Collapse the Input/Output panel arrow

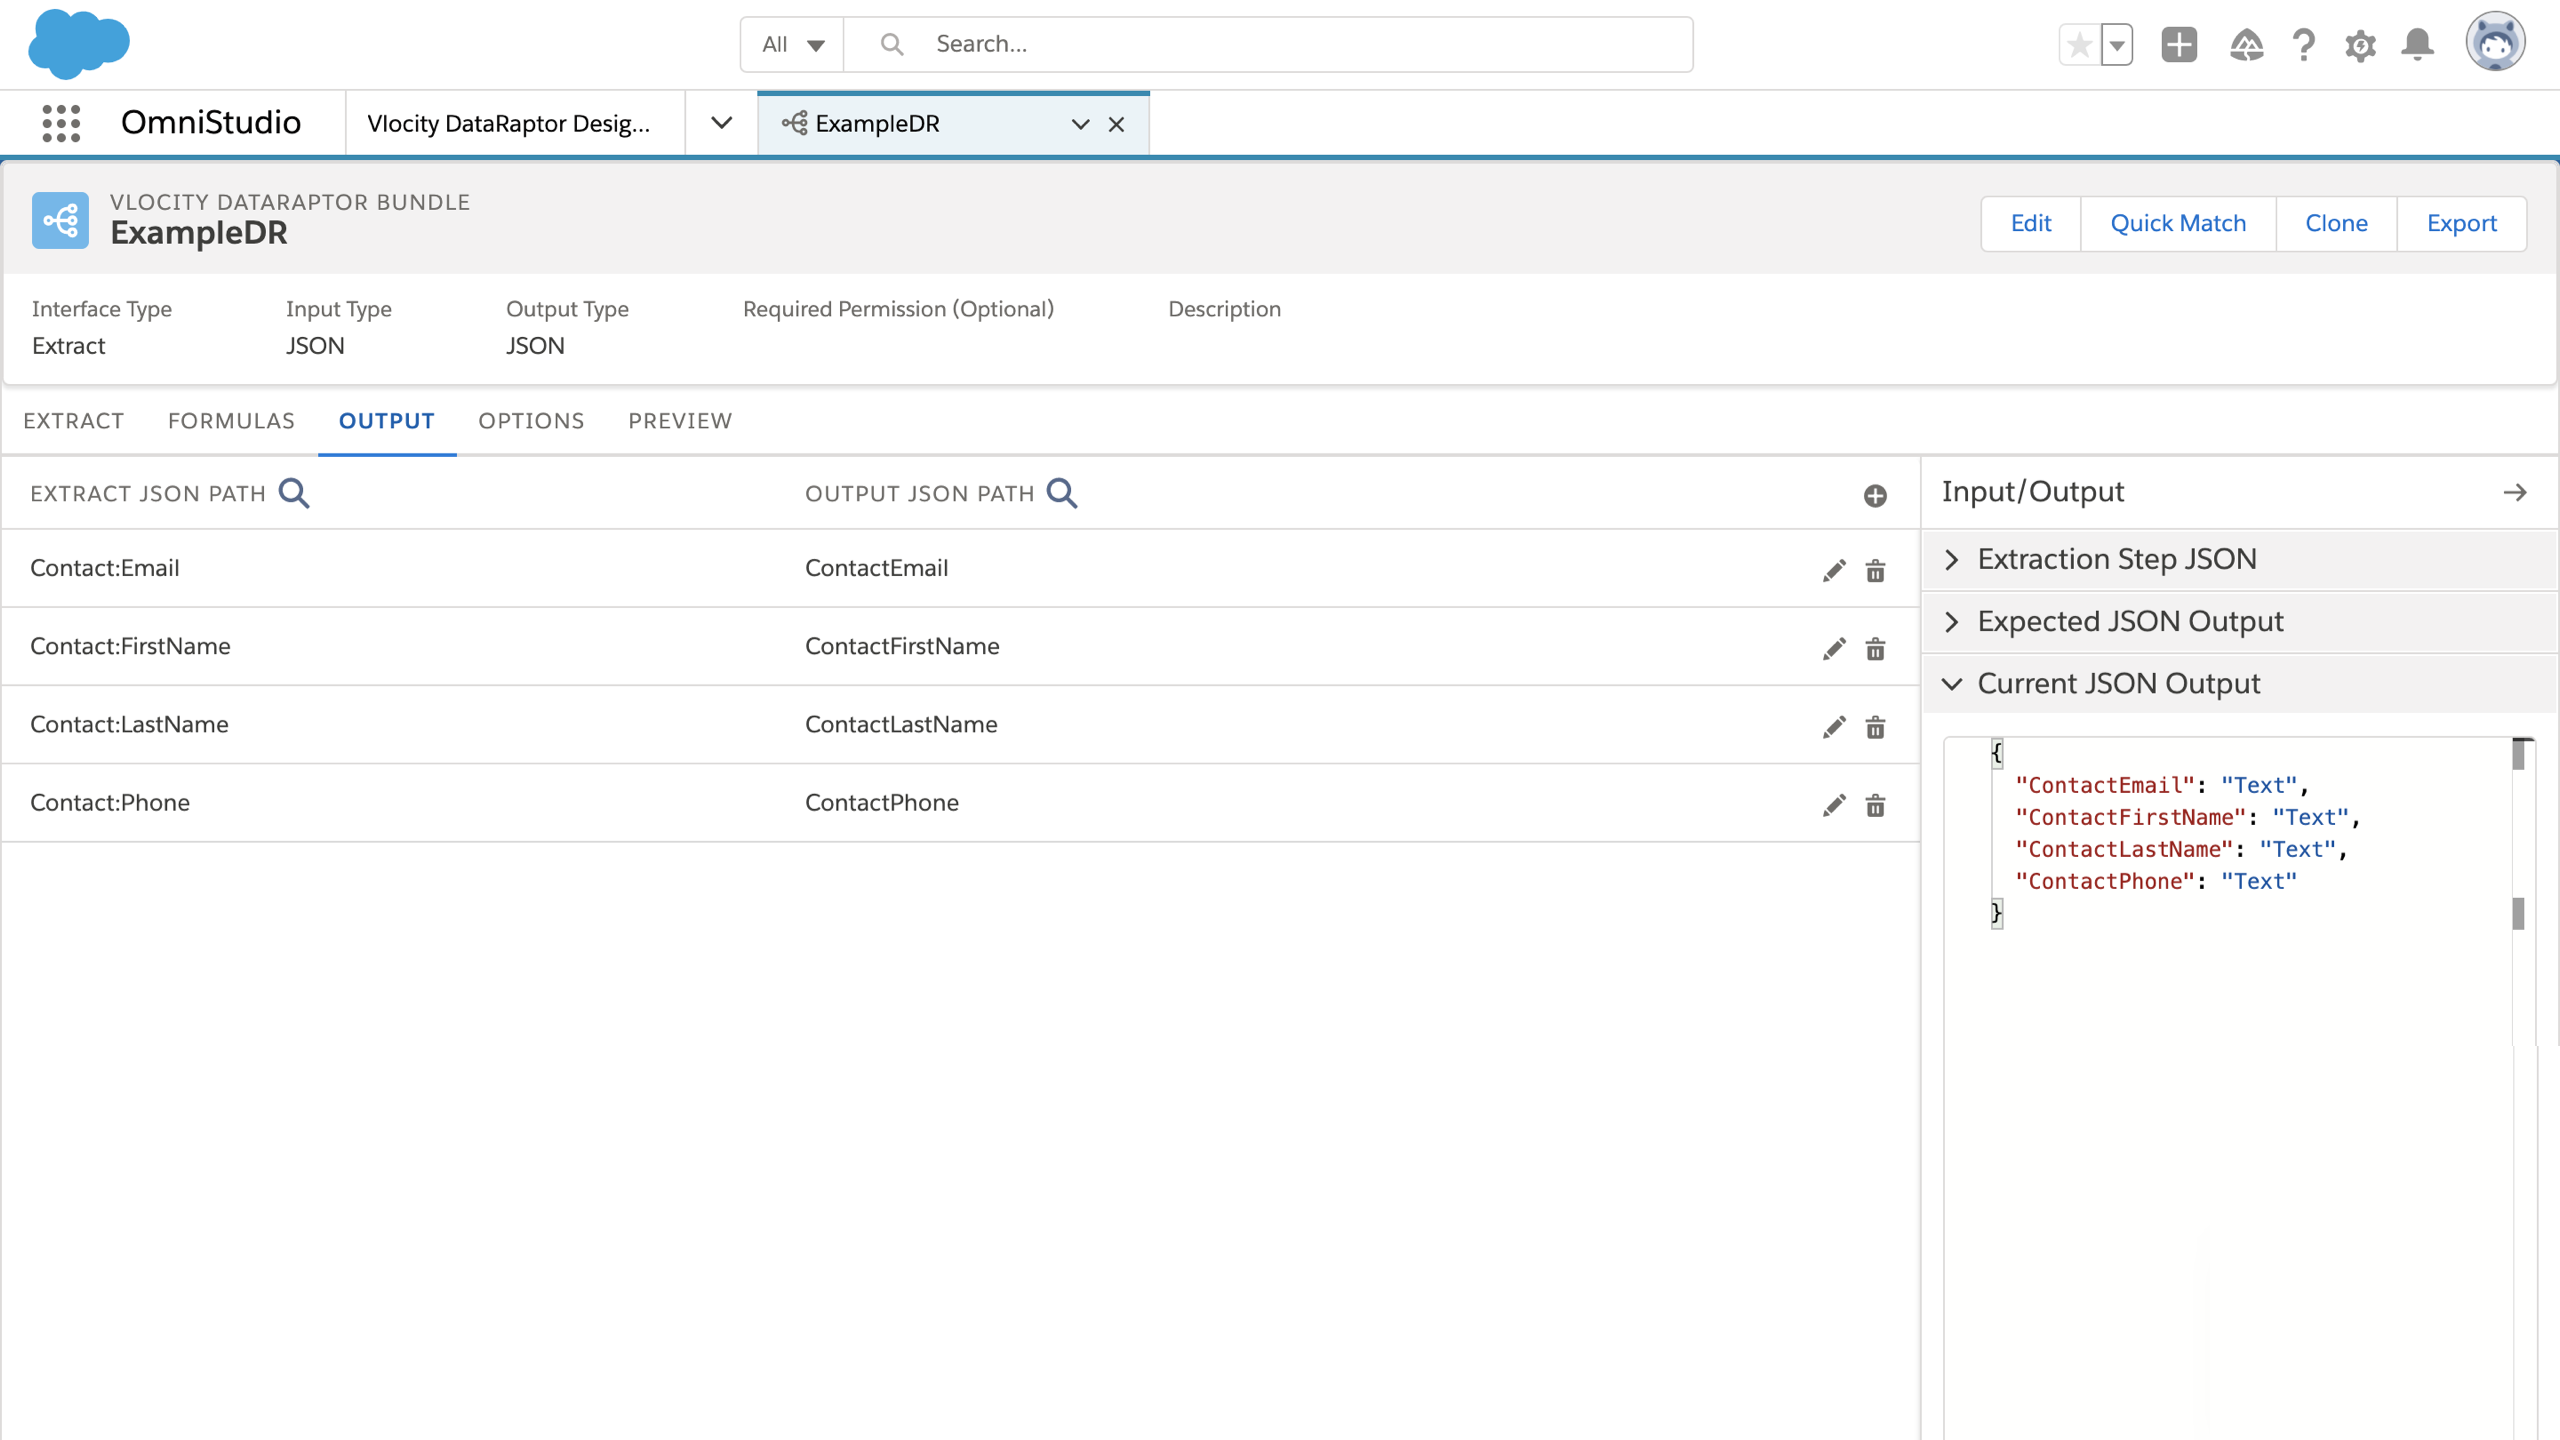[2515, 492]
